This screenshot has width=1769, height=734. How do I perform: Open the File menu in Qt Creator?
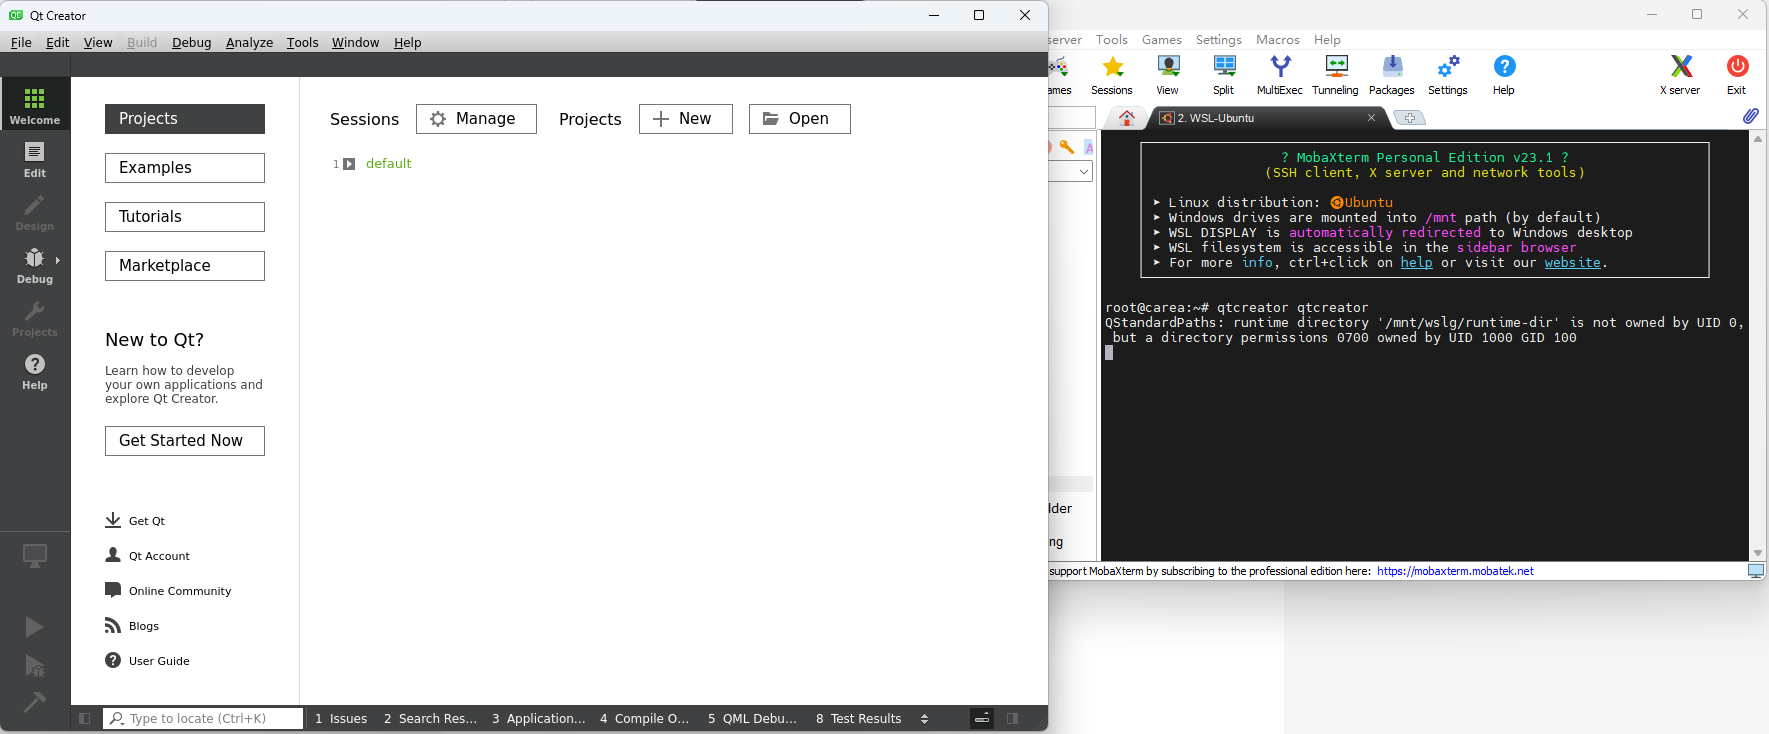point(21,42)
